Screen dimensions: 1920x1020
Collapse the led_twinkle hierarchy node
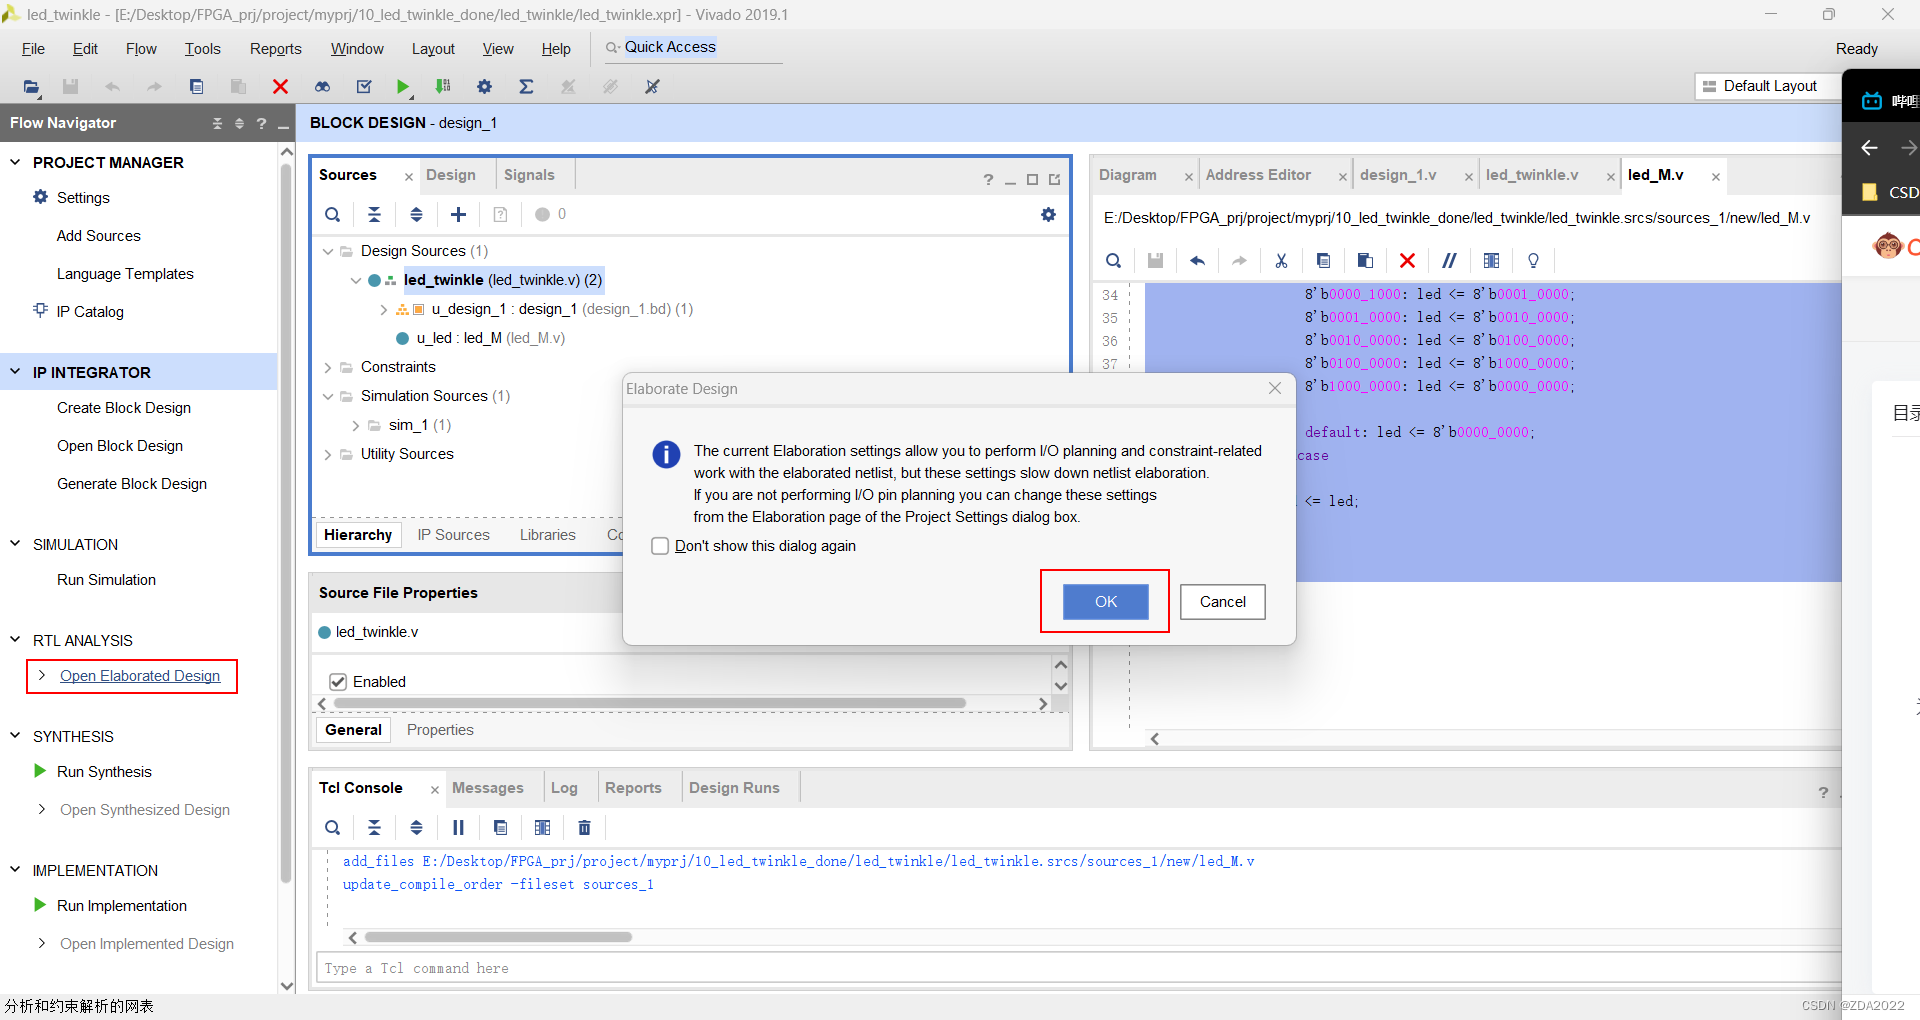(x=356, y=280)
